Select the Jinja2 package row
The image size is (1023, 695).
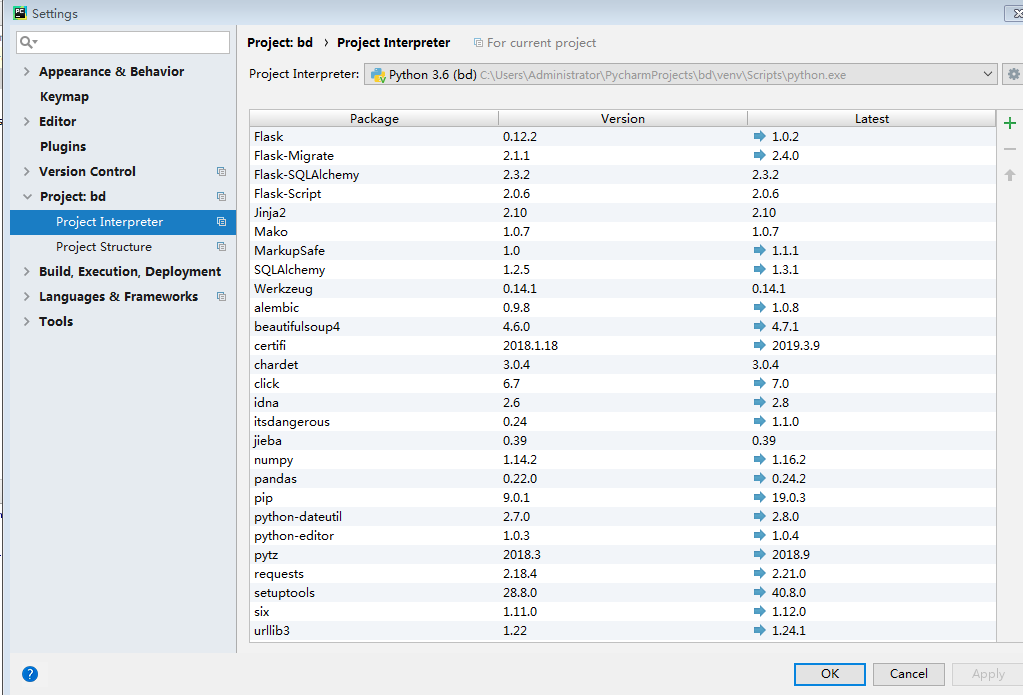pos(623,212)
